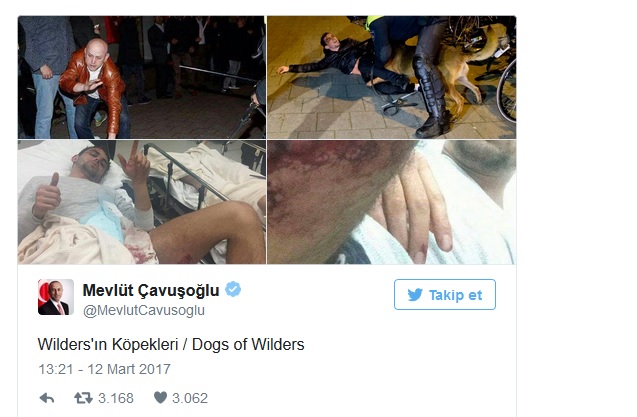View the 3.168 retweet count
Image resolution: width=637 pixels, height=417 pixels.
tap(116, 398)
